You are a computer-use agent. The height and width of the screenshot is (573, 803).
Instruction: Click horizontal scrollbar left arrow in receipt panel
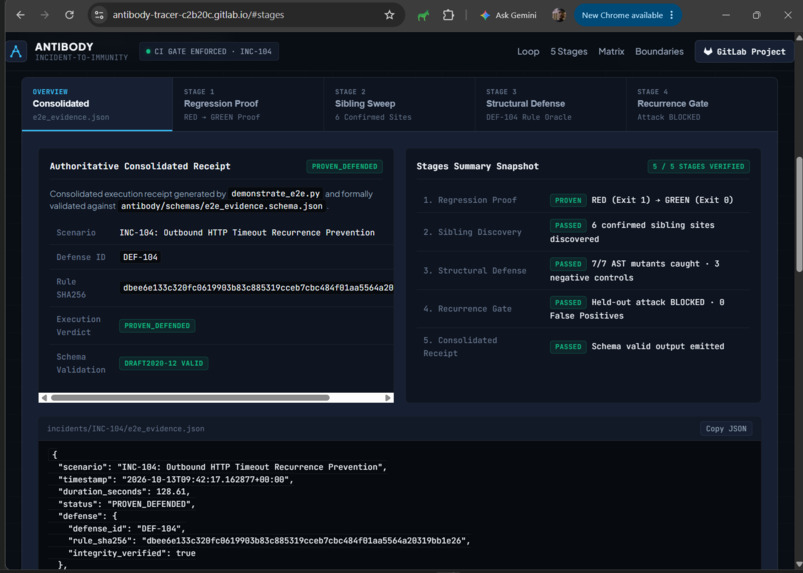(x=44, y=398)
